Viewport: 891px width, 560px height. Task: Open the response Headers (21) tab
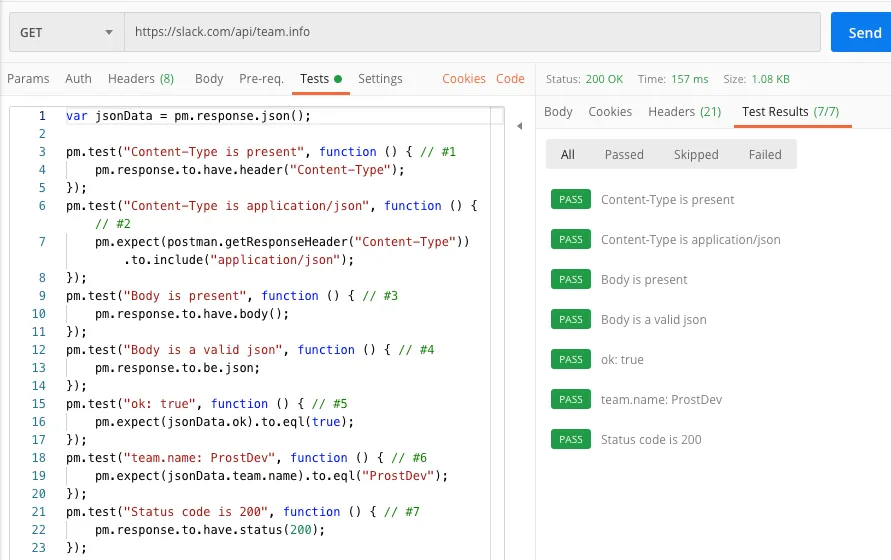[x=684, y=111]
